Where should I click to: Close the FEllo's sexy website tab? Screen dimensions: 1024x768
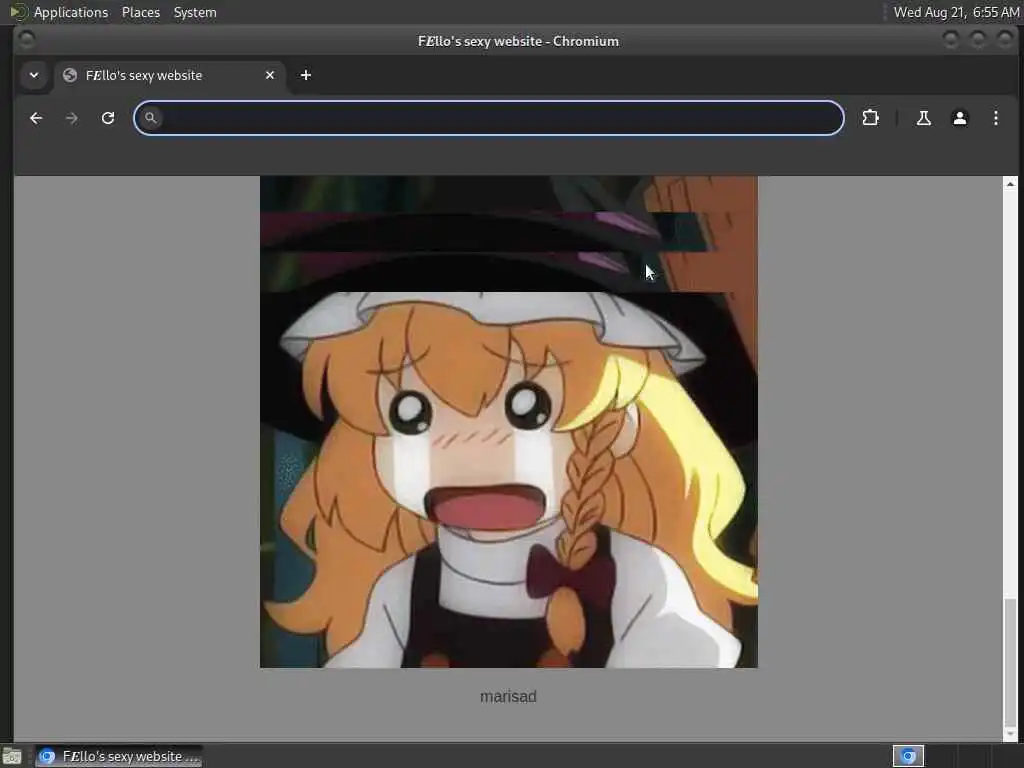click(x=270, y=75)
